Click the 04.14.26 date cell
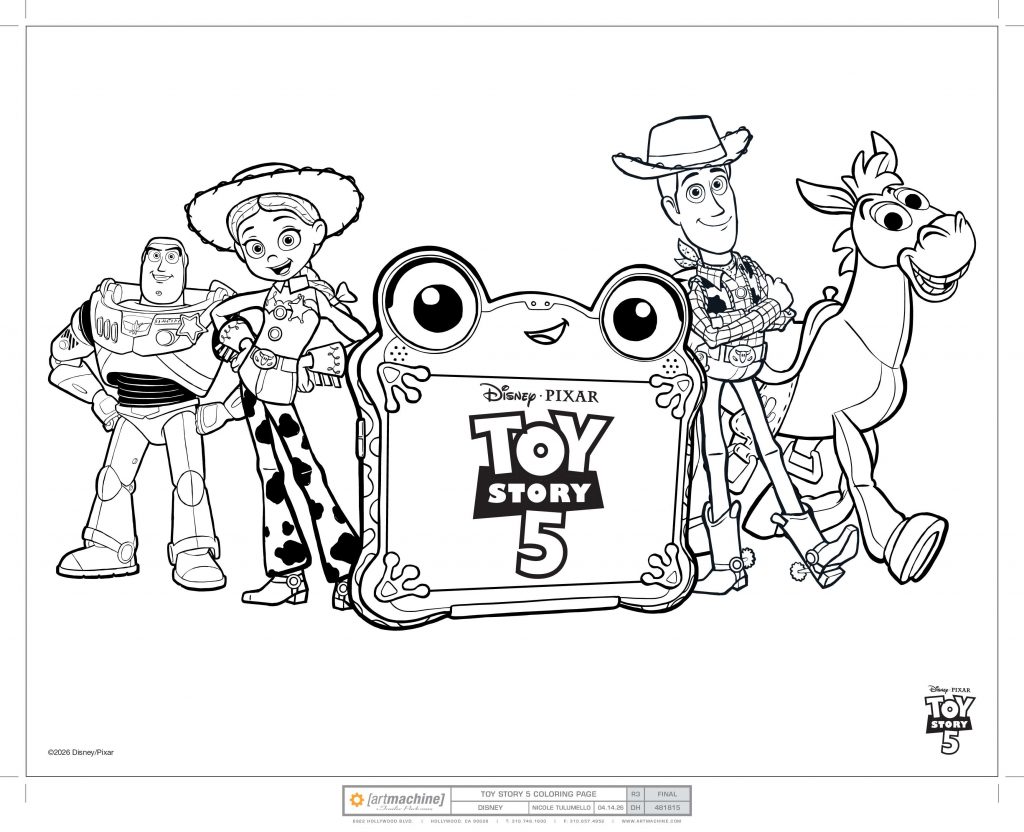 coord(610,808)
